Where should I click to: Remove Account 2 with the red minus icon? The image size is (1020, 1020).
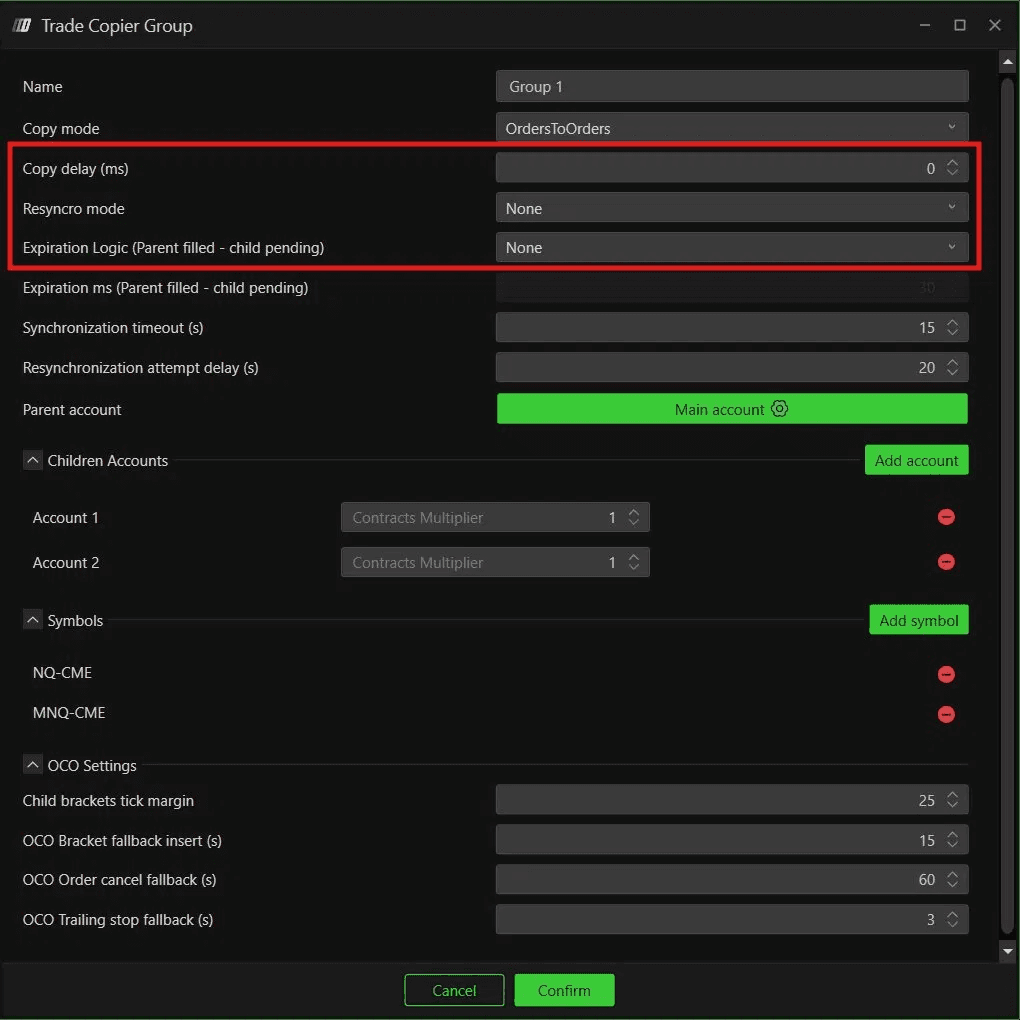[946, 562]
